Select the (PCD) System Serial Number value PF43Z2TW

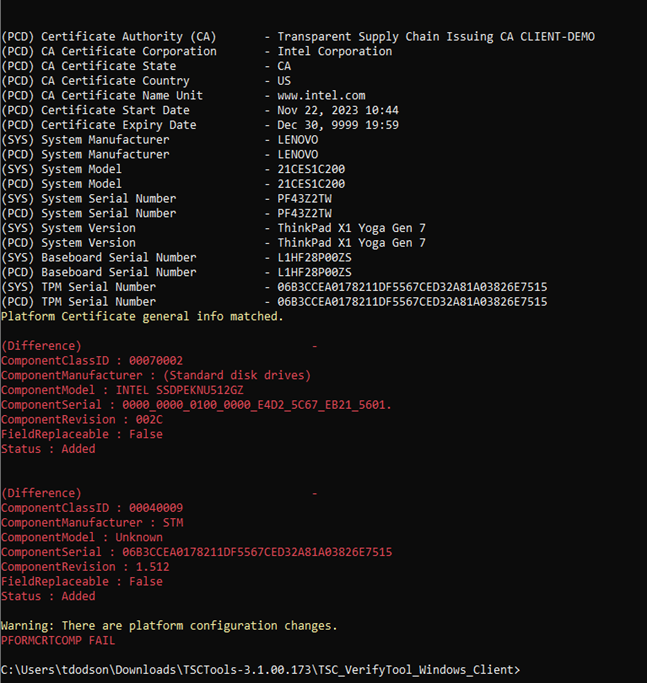[305, 213]
